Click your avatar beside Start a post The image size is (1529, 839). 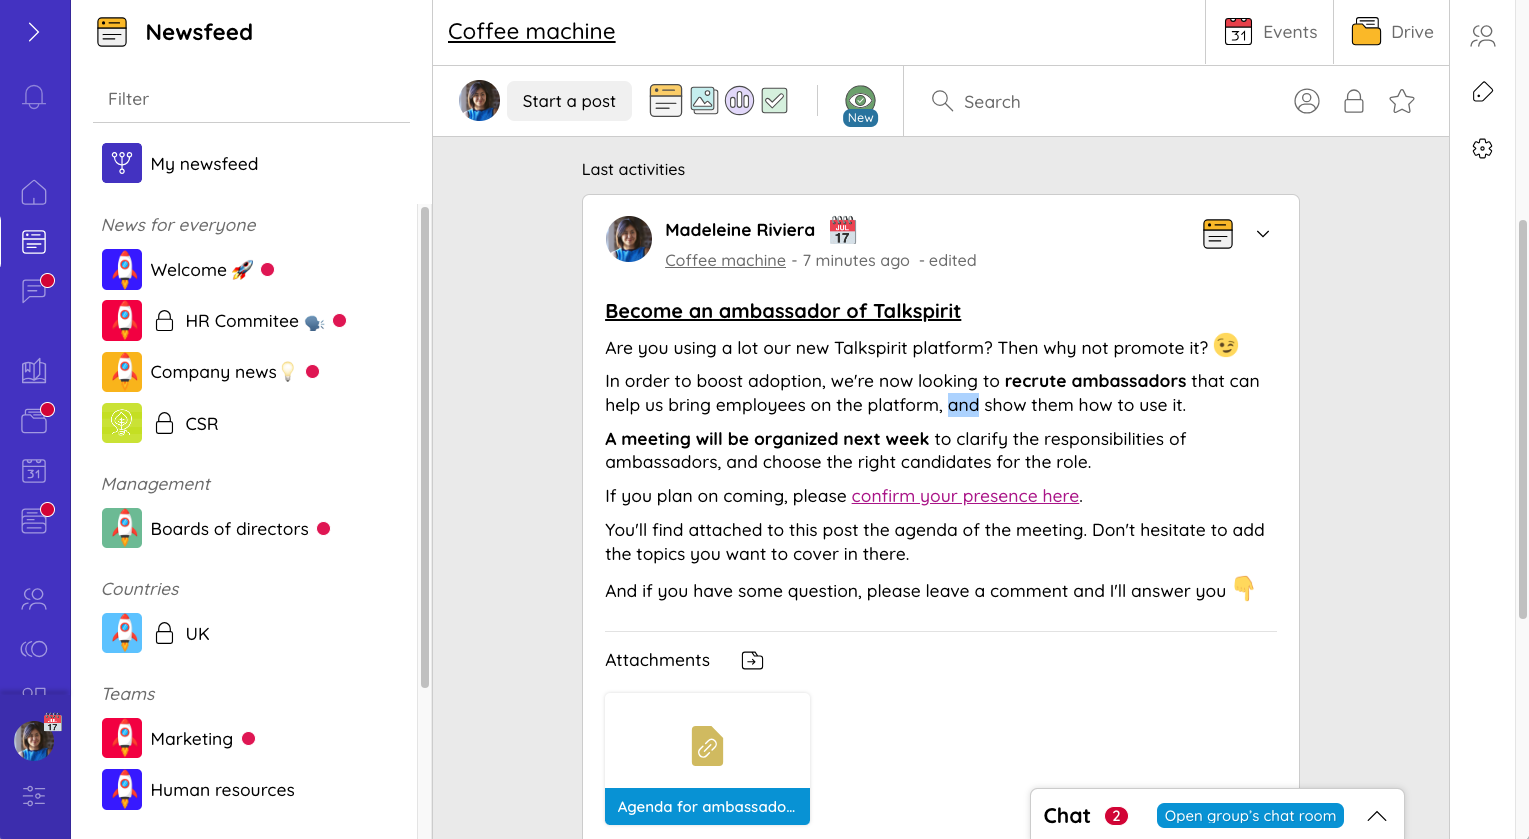click(x=479, y=101)
